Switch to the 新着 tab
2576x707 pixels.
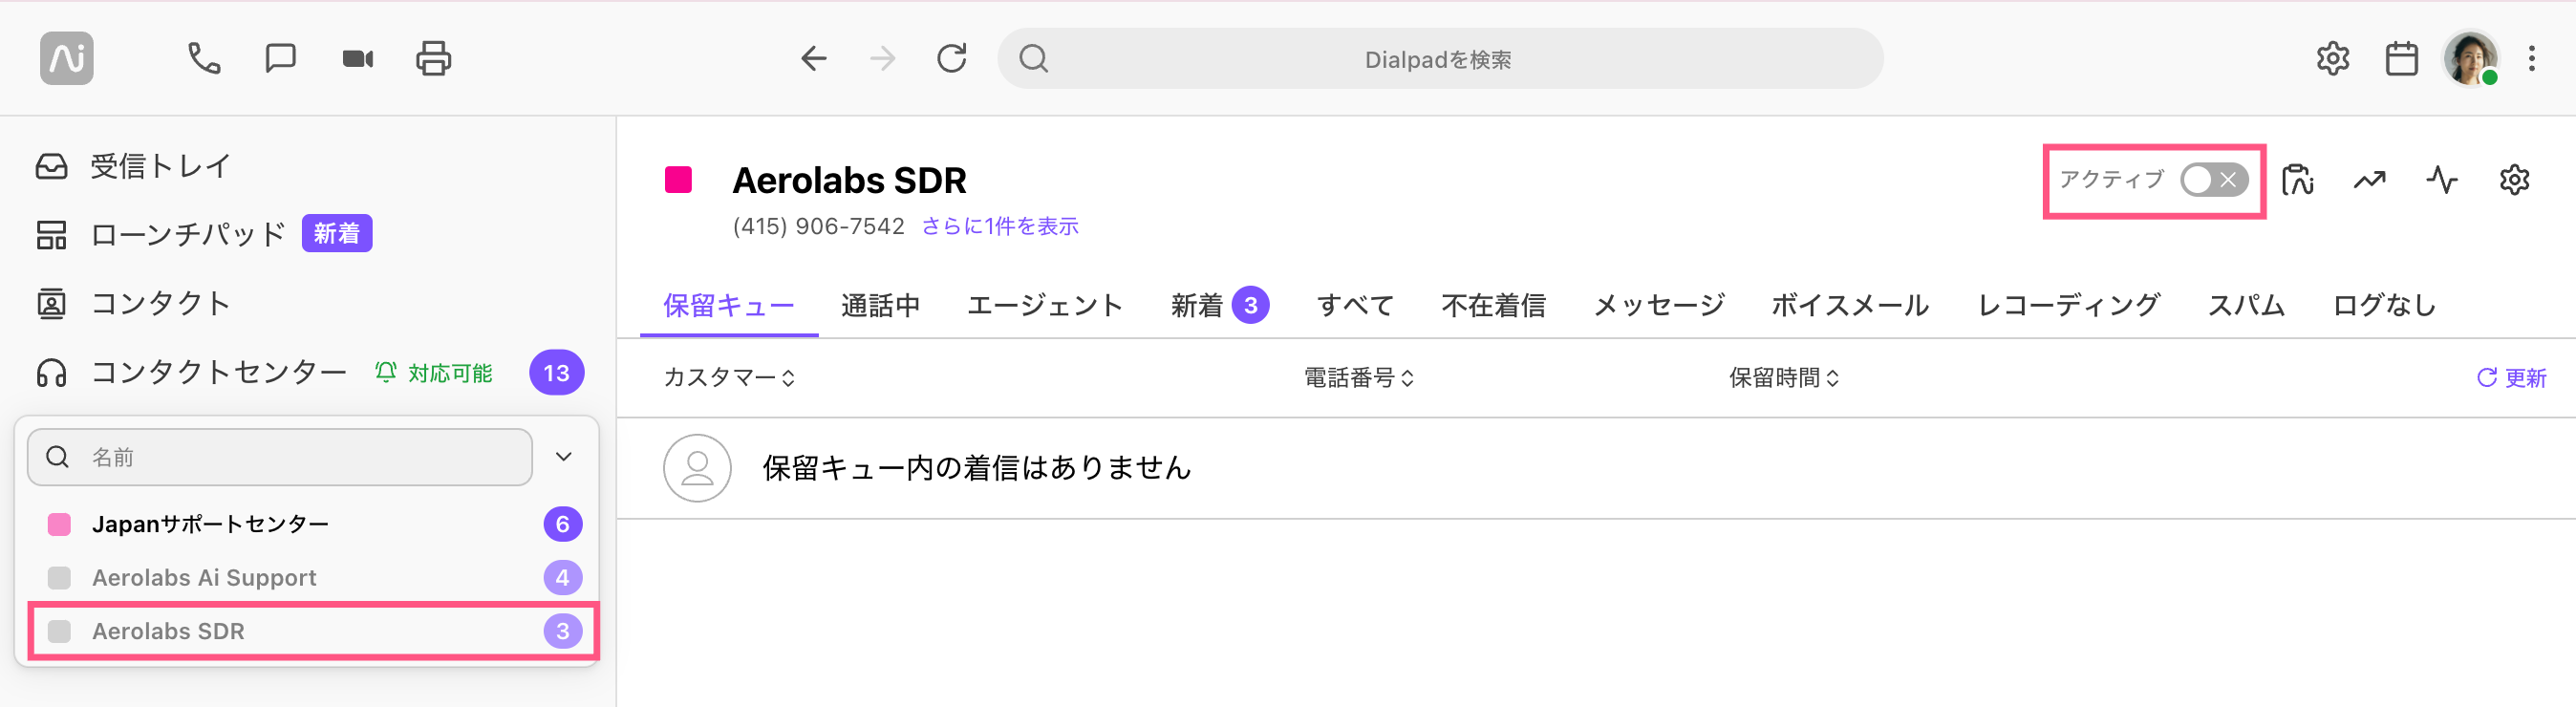point(1220,305)
